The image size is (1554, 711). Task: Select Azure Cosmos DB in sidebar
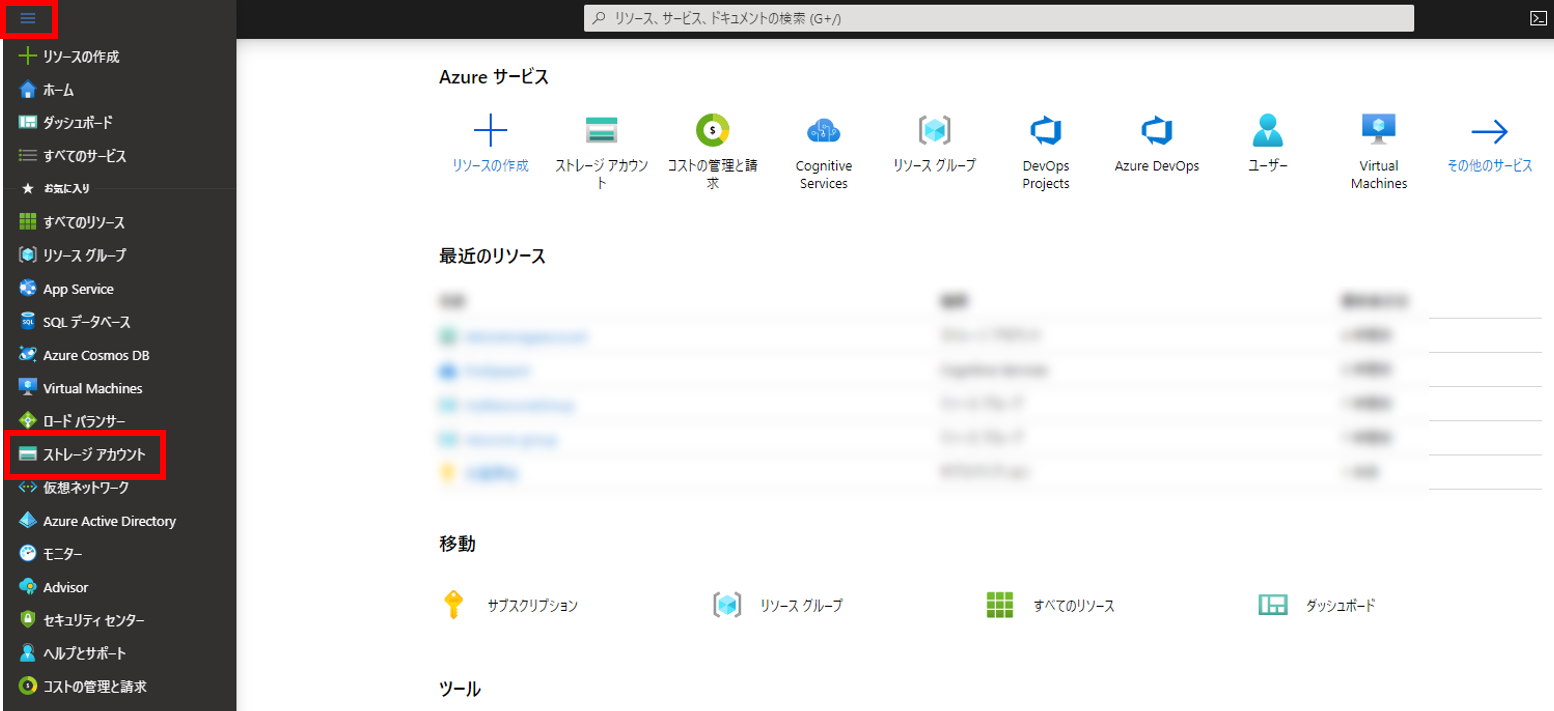coord(96,355)
